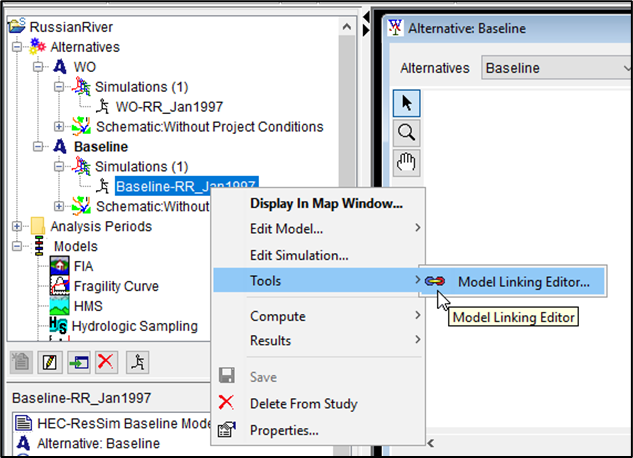The height and width of the screenshot is (458, 633).
Task: Open the Alternatives dropdown showing Baseline
Action: (557, 68)
